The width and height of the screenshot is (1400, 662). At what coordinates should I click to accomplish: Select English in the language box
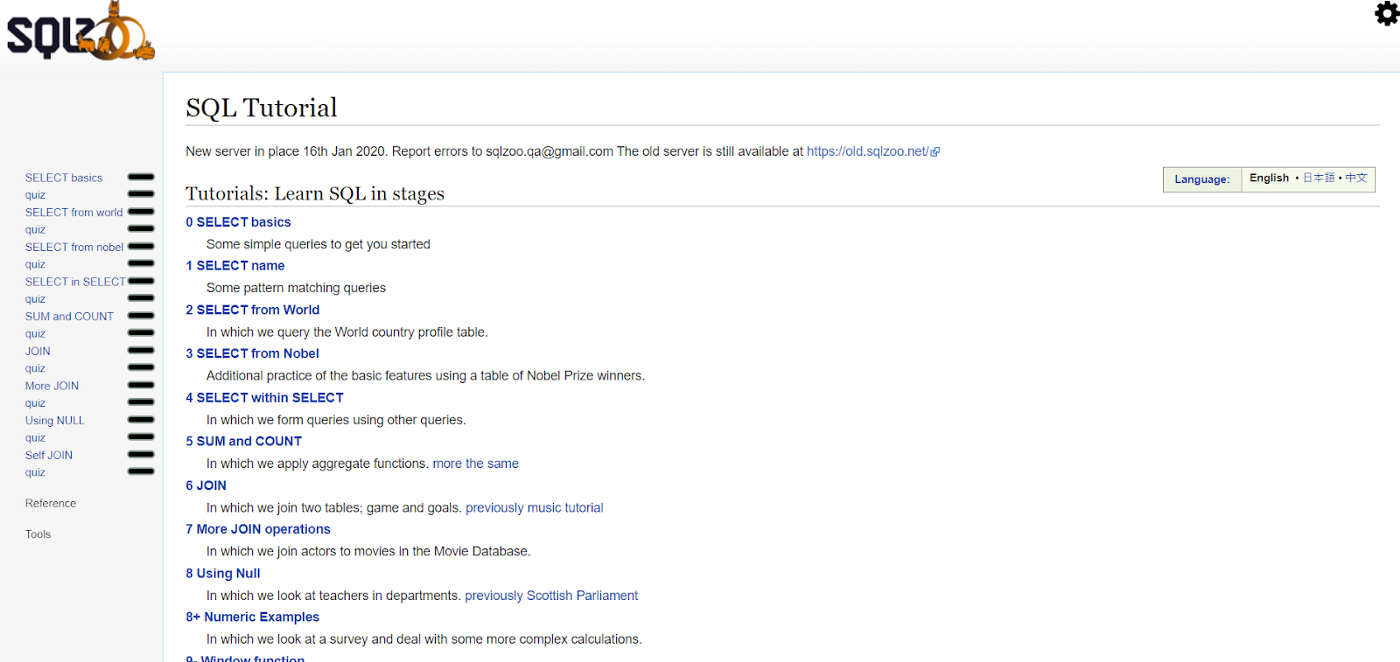(1269, 178)
